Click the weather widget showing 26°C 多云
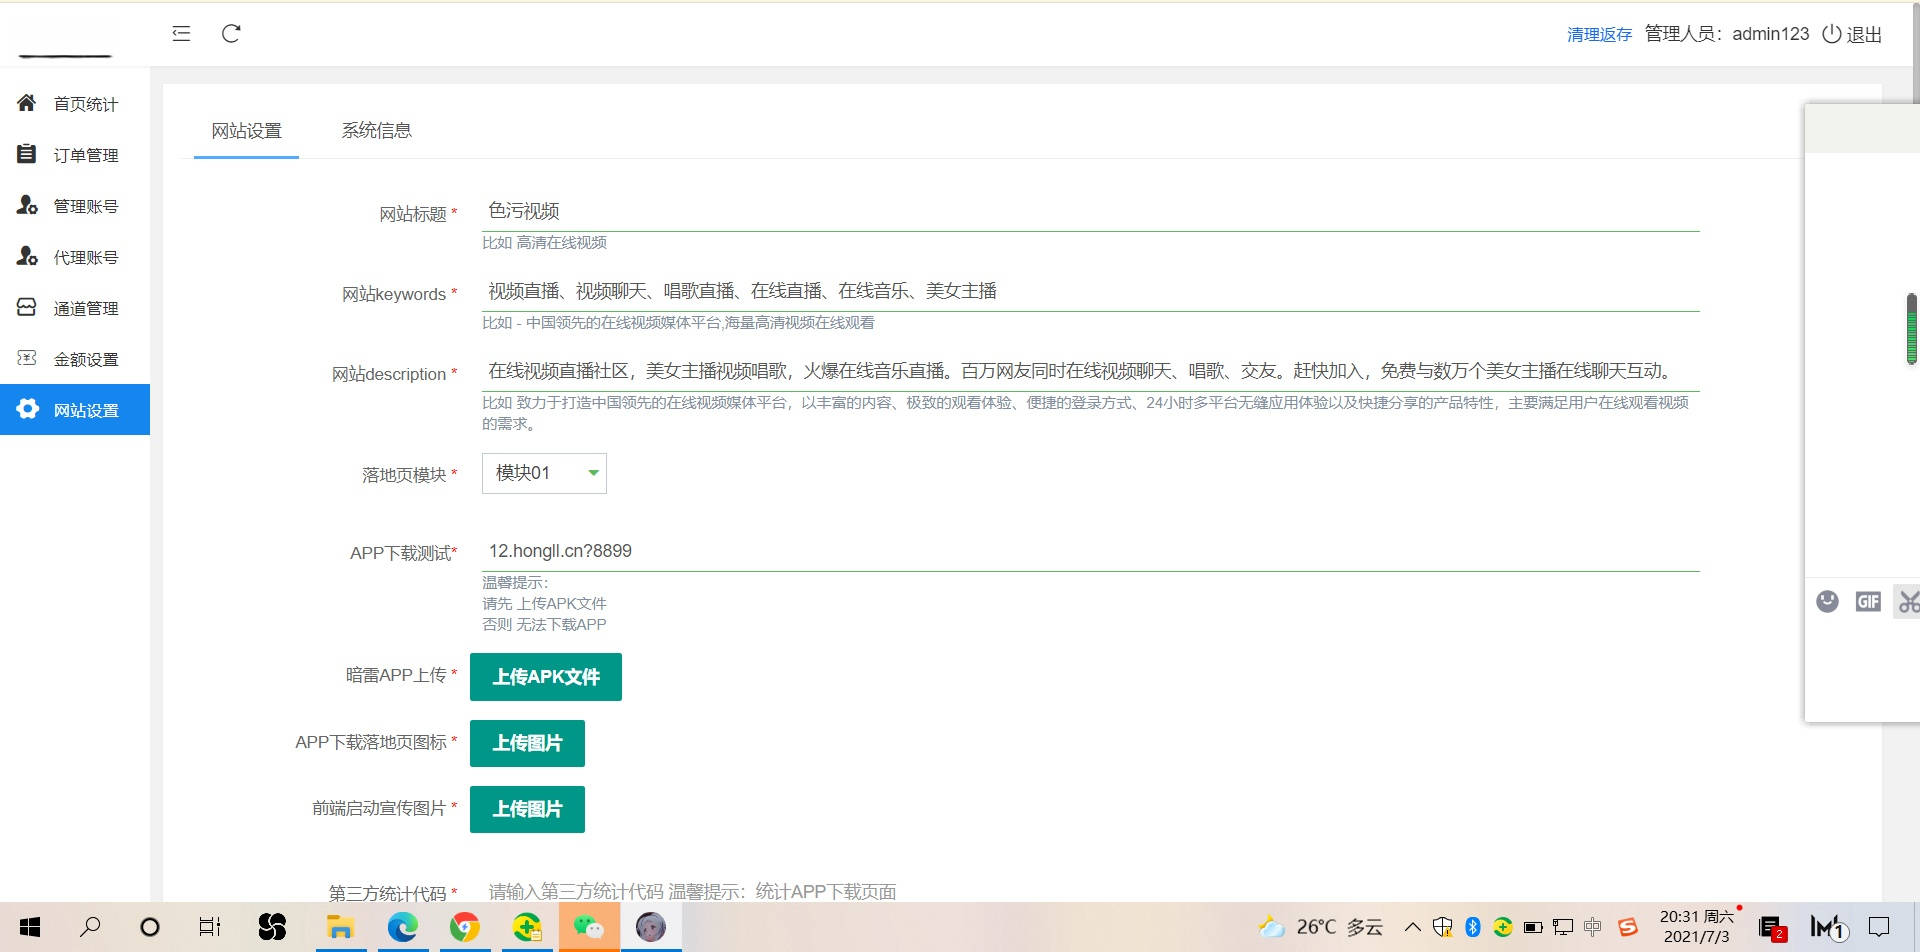Image resolution: width=1920 pixels, height=952 pixels. tap(1321, 927)
